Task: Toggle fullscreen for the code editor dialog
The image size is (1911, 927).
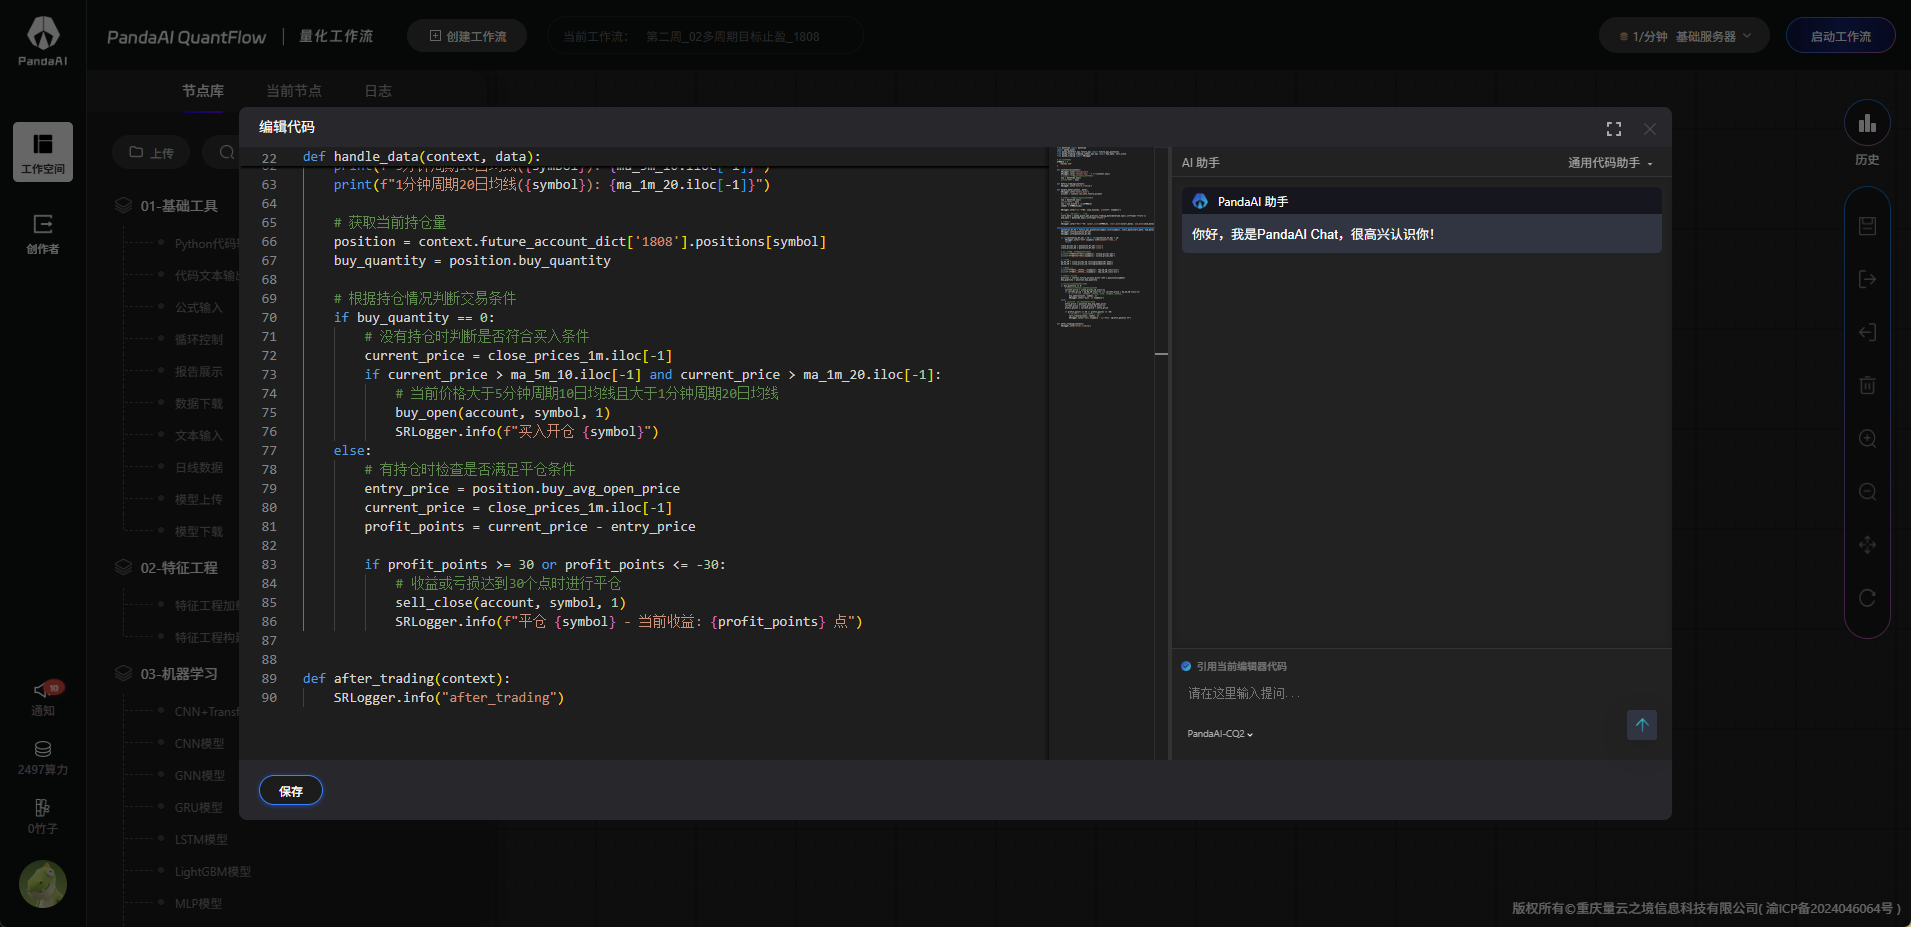Action: click(1613, 129)
